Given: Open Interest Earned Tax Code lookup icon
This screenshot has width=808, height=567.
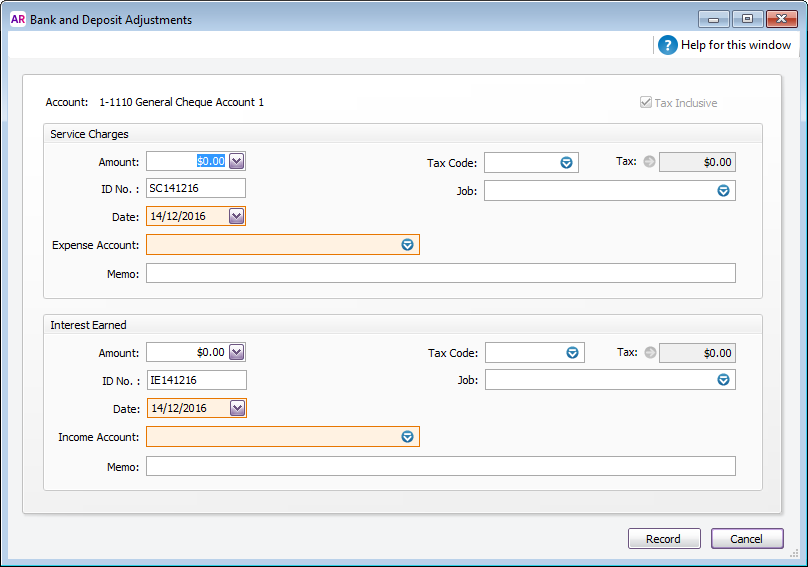Looking at the screenshot, I should 572,353.
